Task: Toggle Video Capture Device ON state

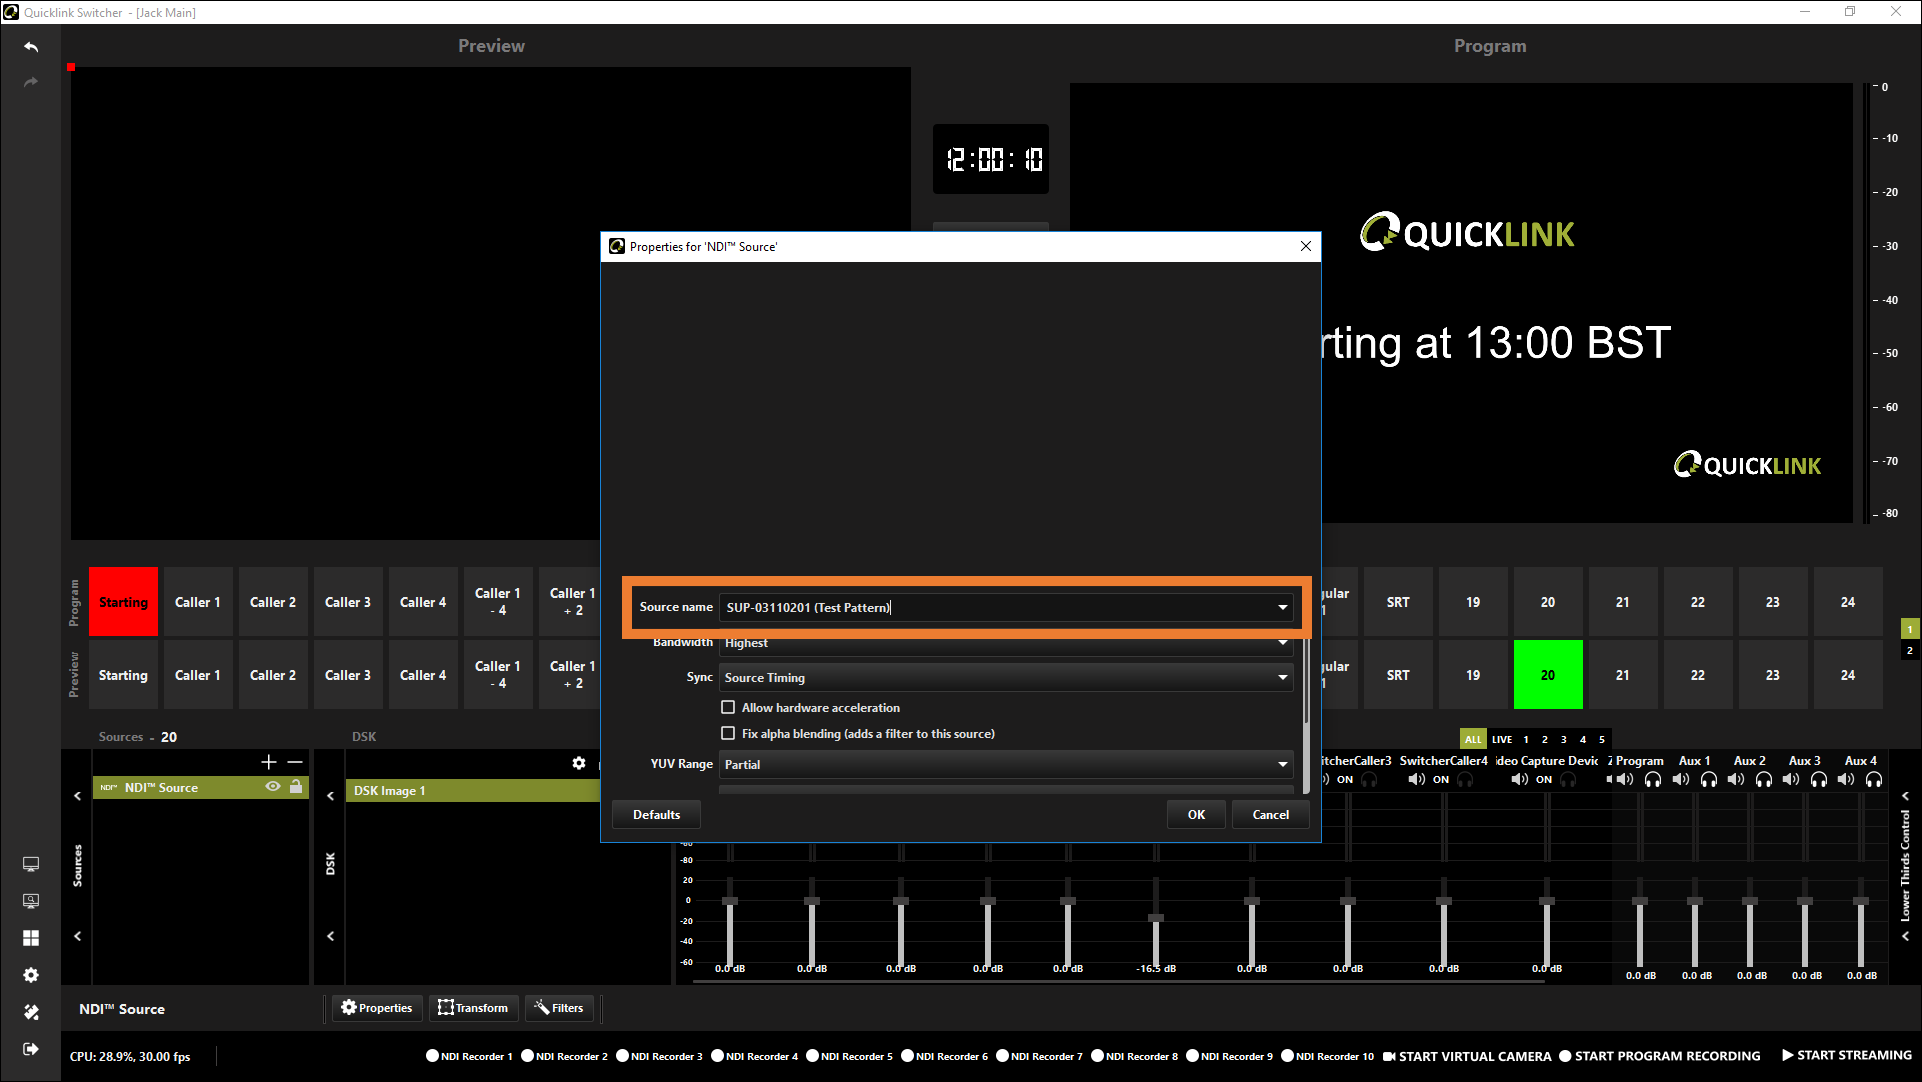Action: tap(1544, 780)
